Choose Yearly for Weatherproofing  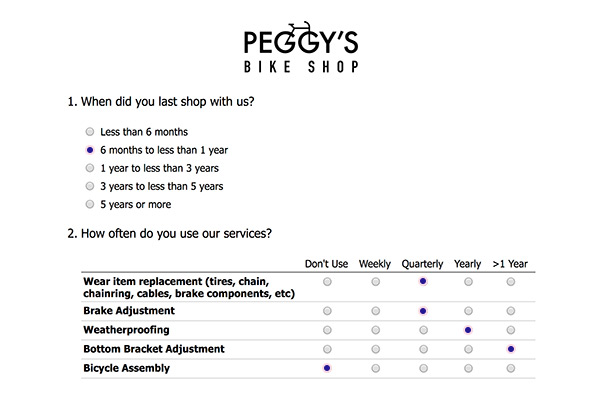pos(467,330)
